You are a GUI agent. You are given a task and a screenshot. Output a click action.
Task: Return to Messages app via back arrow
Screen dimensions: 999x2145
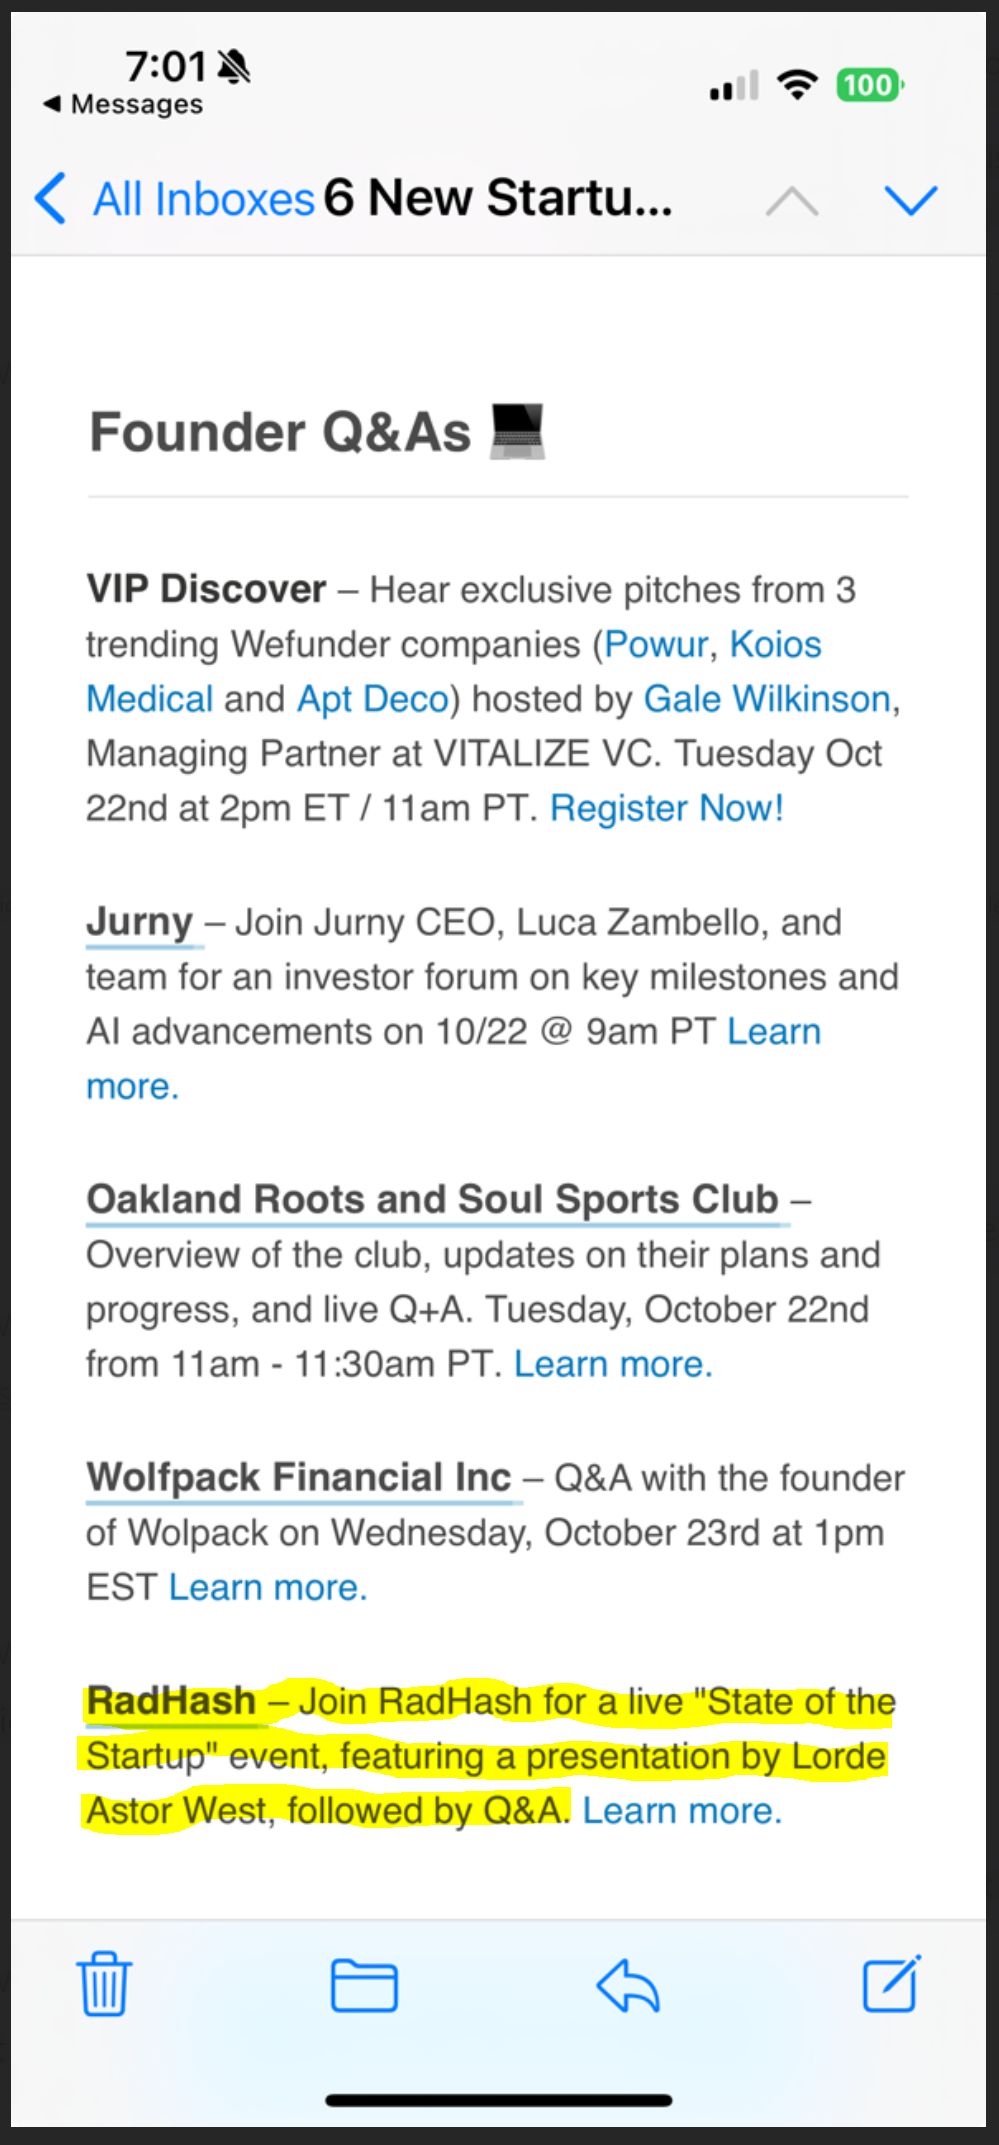click(x=122, y=104)
